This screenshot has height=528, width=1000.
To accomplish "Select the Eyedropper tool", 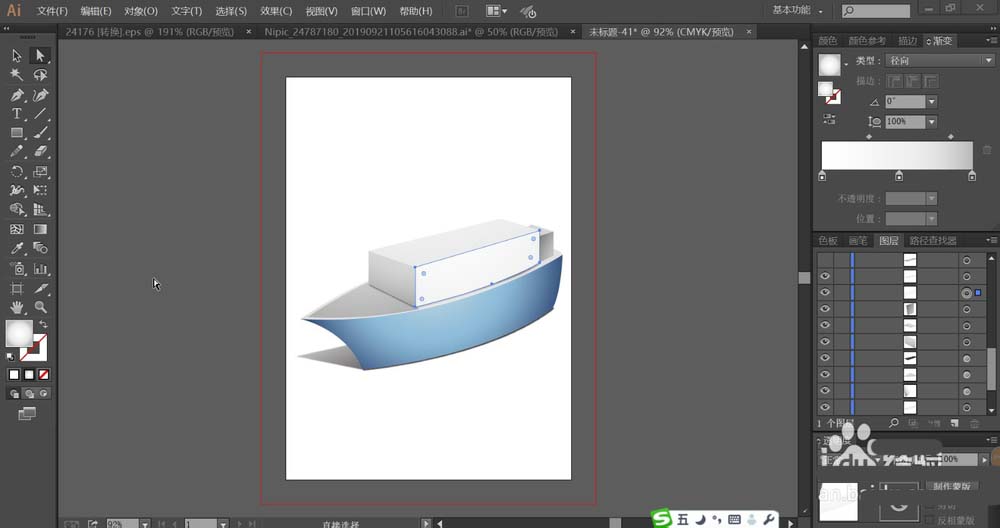I will [17, 248].
